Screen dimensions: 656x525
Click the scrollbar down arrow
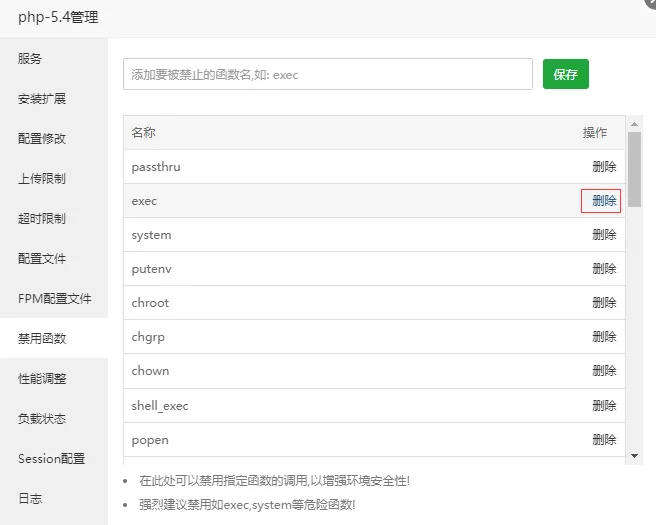tap(634, 456)
